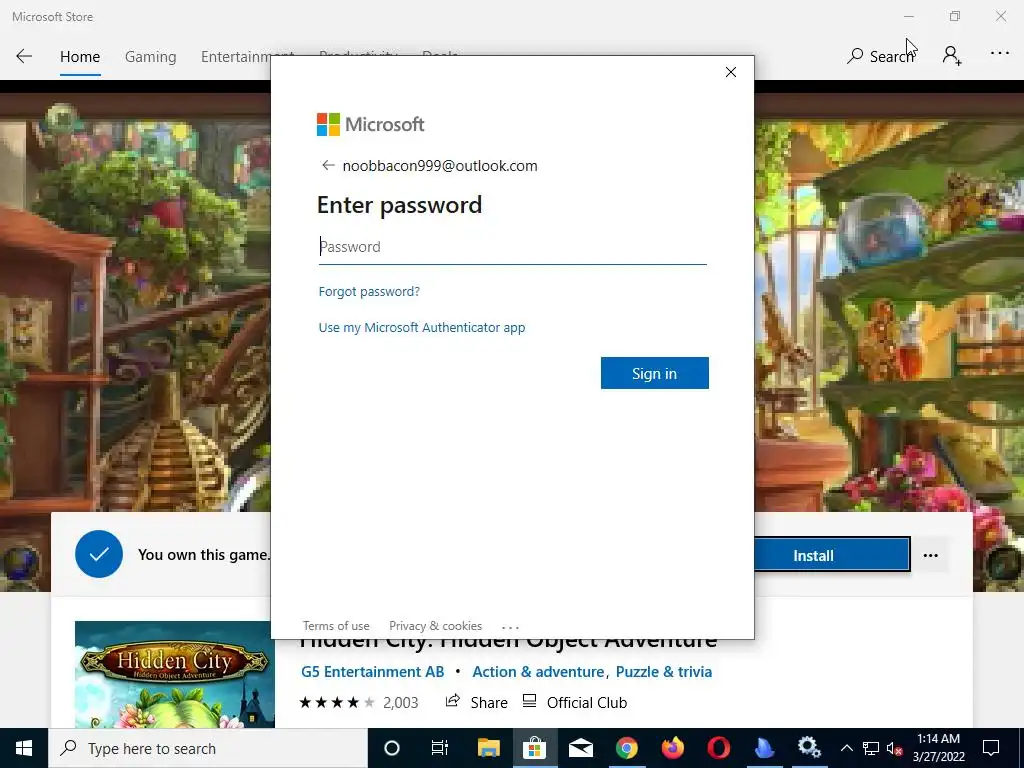Open Search in Microsoft Store
Viewport: 1024px width, 768px height.
(880, 56)
